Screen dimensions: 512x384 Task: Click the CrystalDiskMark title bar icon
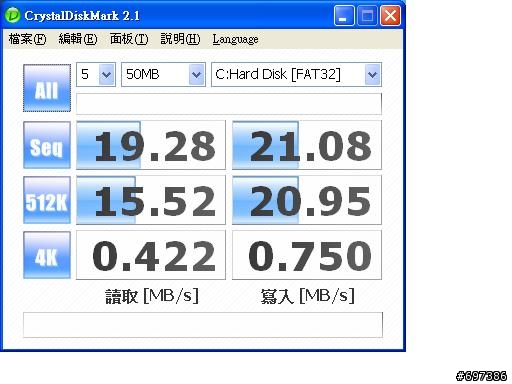tap(13, 15)
